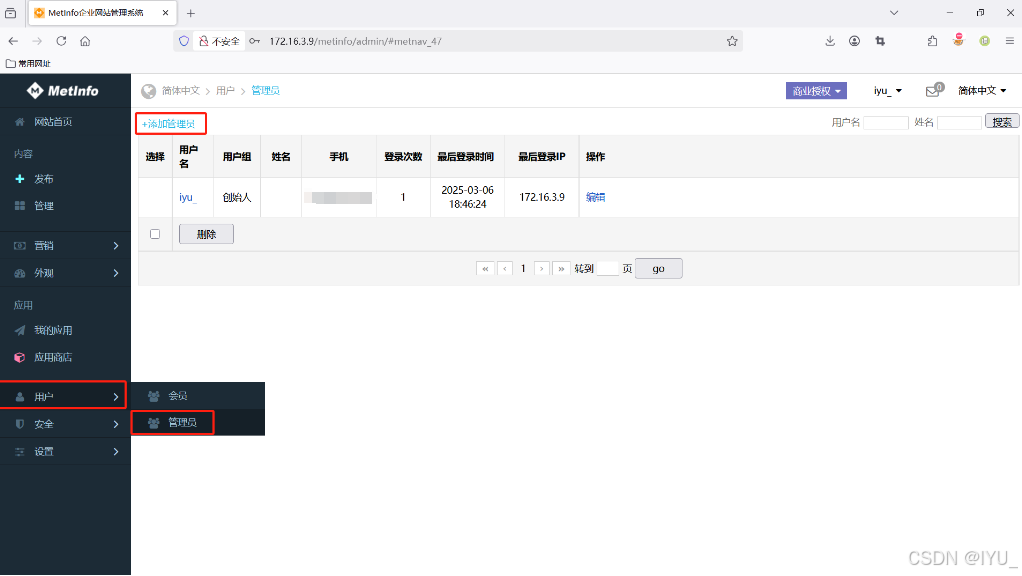
Task: Open the iyu_ account dropdown
Action: pos(887,90)
